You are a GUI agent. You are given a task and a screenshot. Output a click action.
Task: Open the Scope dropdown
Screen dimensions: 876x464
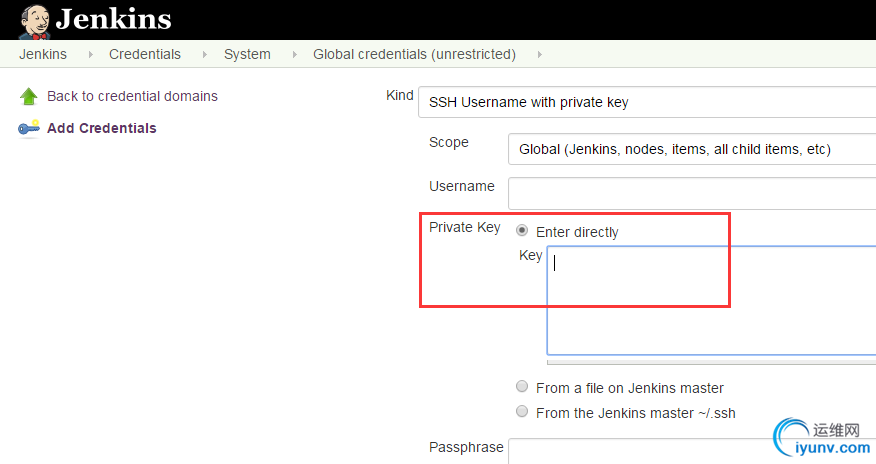[692, 149]
